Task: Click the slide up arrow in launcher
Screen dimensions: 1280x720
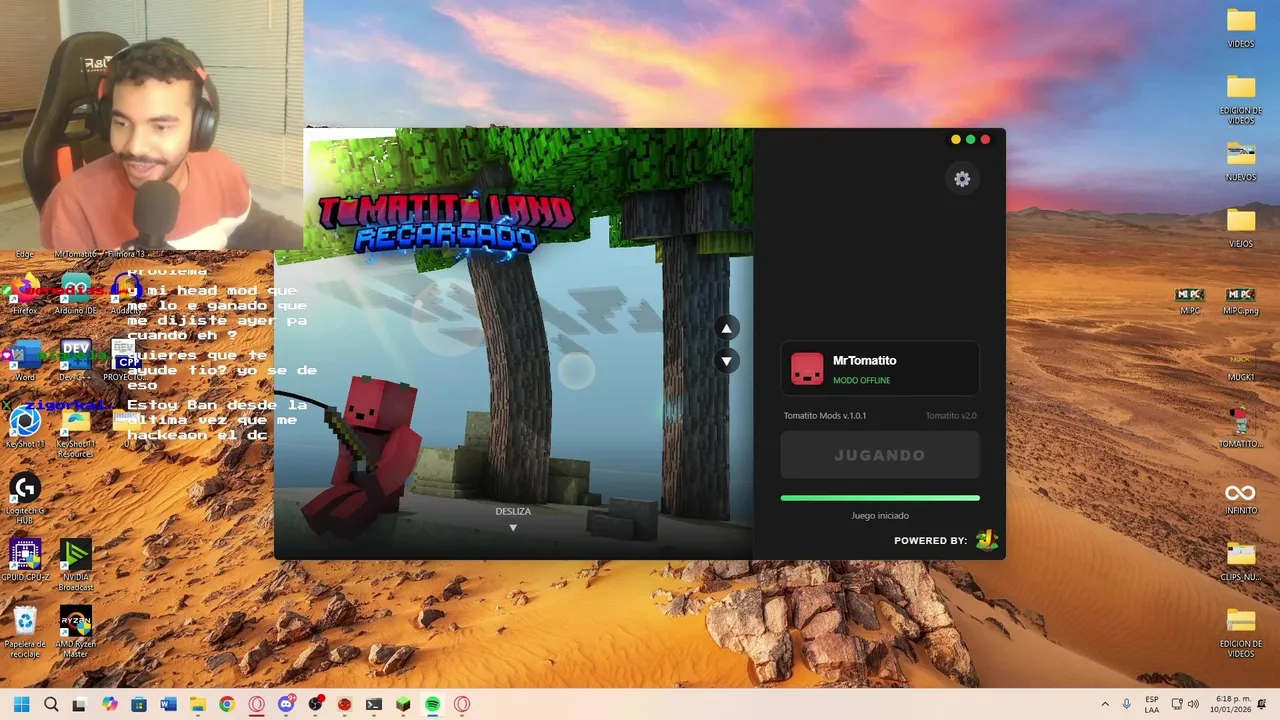Action: click(x=727, y=328)
